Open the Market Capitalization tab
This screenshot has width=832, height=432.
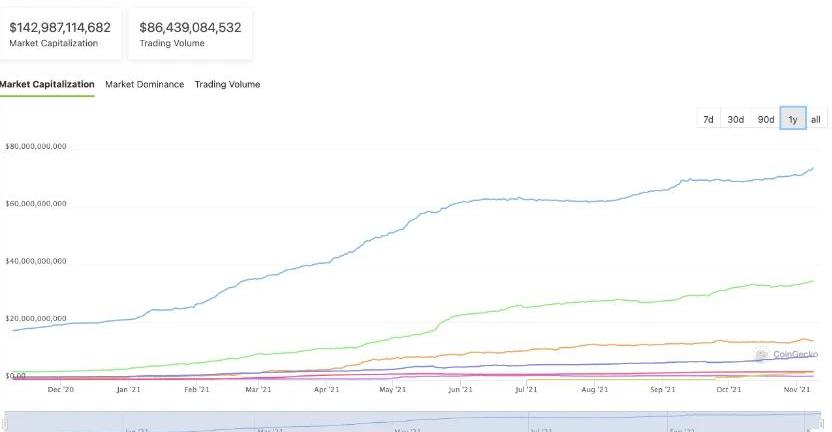(x=47, y=85)
